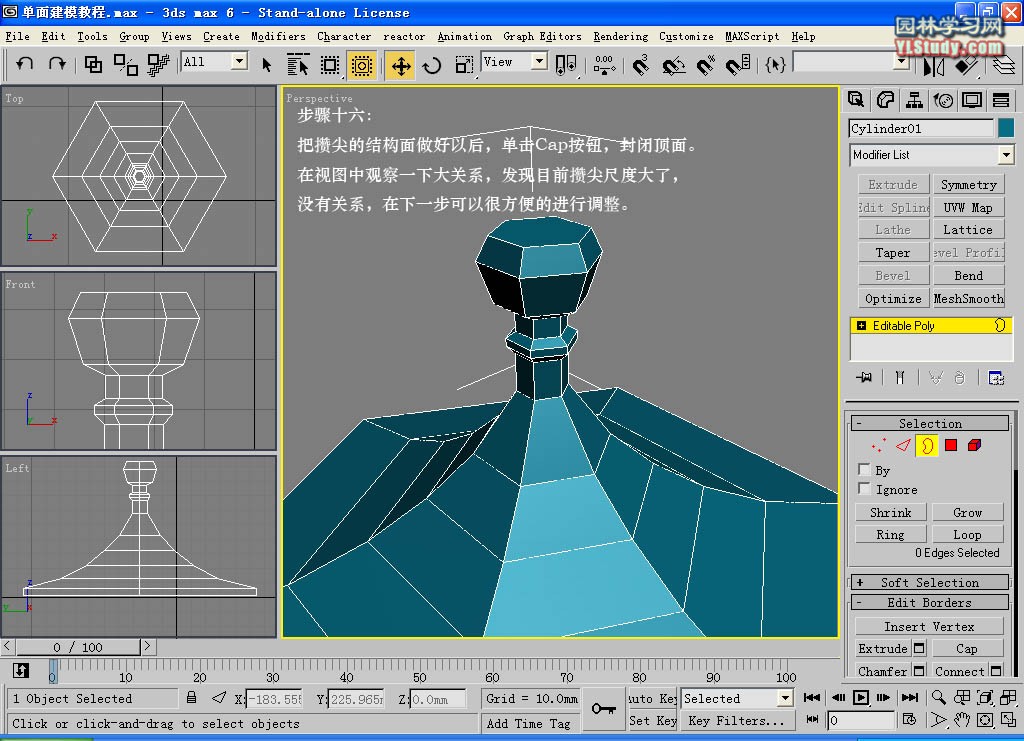The width and height of the screenshot is (1024, 741).
Task: Click the Key Filters button
Action: [x=737, y=721]
